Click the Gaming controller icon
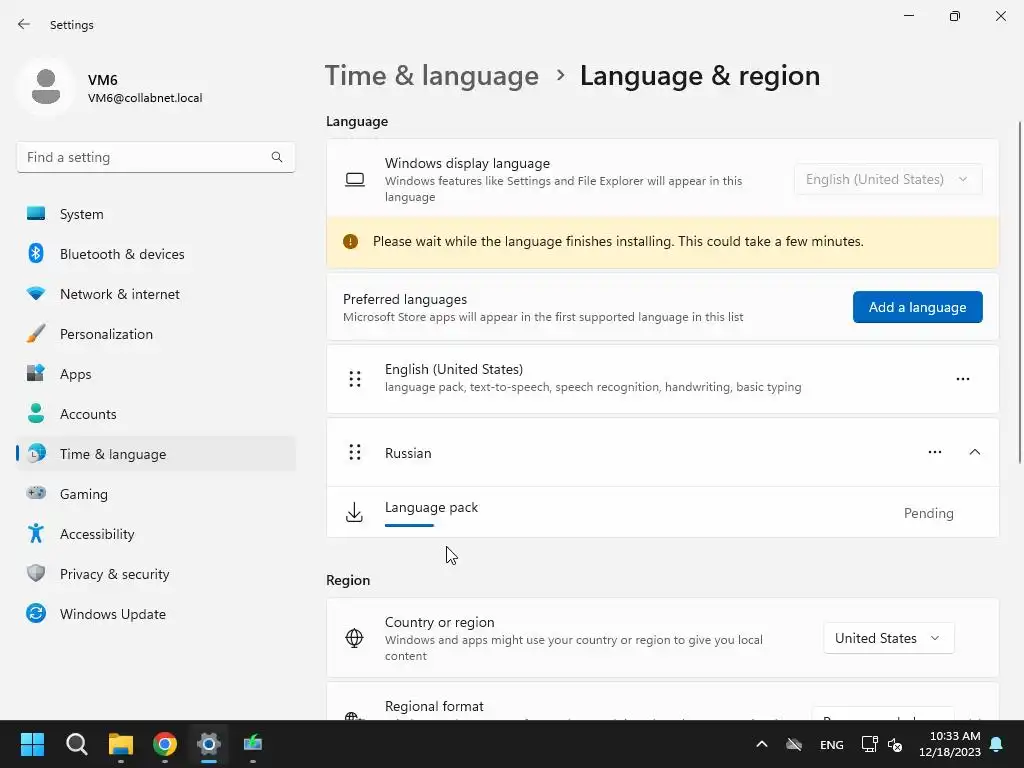 tap(36, 493)
